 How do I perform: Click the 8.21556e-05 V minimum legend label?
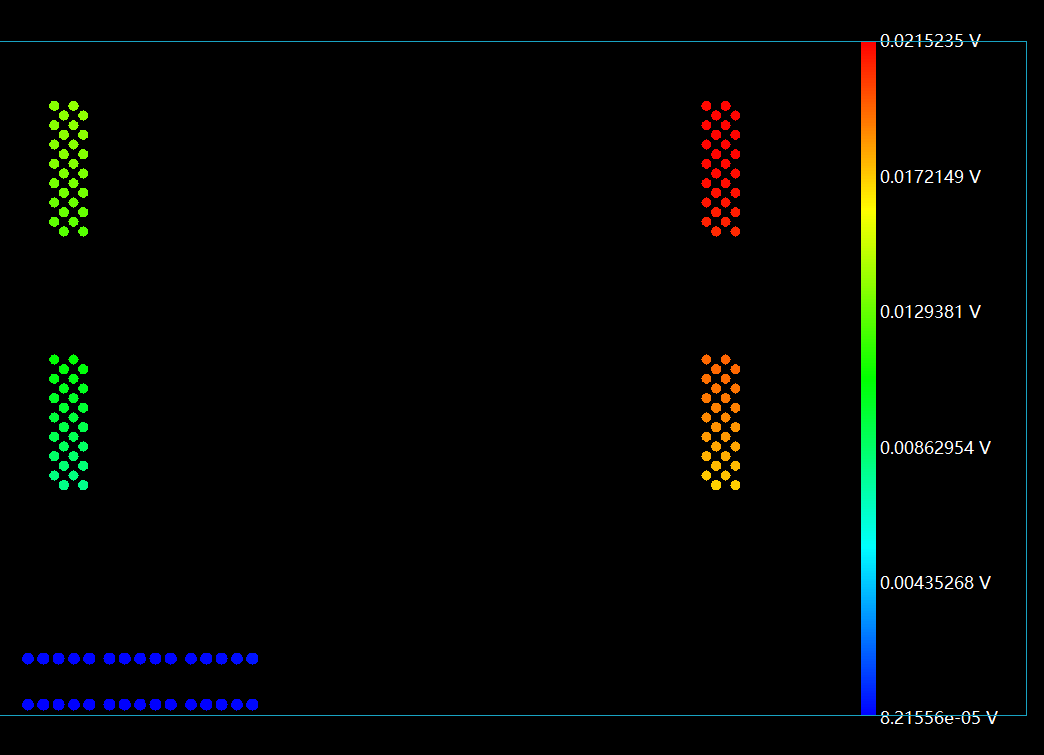(938, 717)
